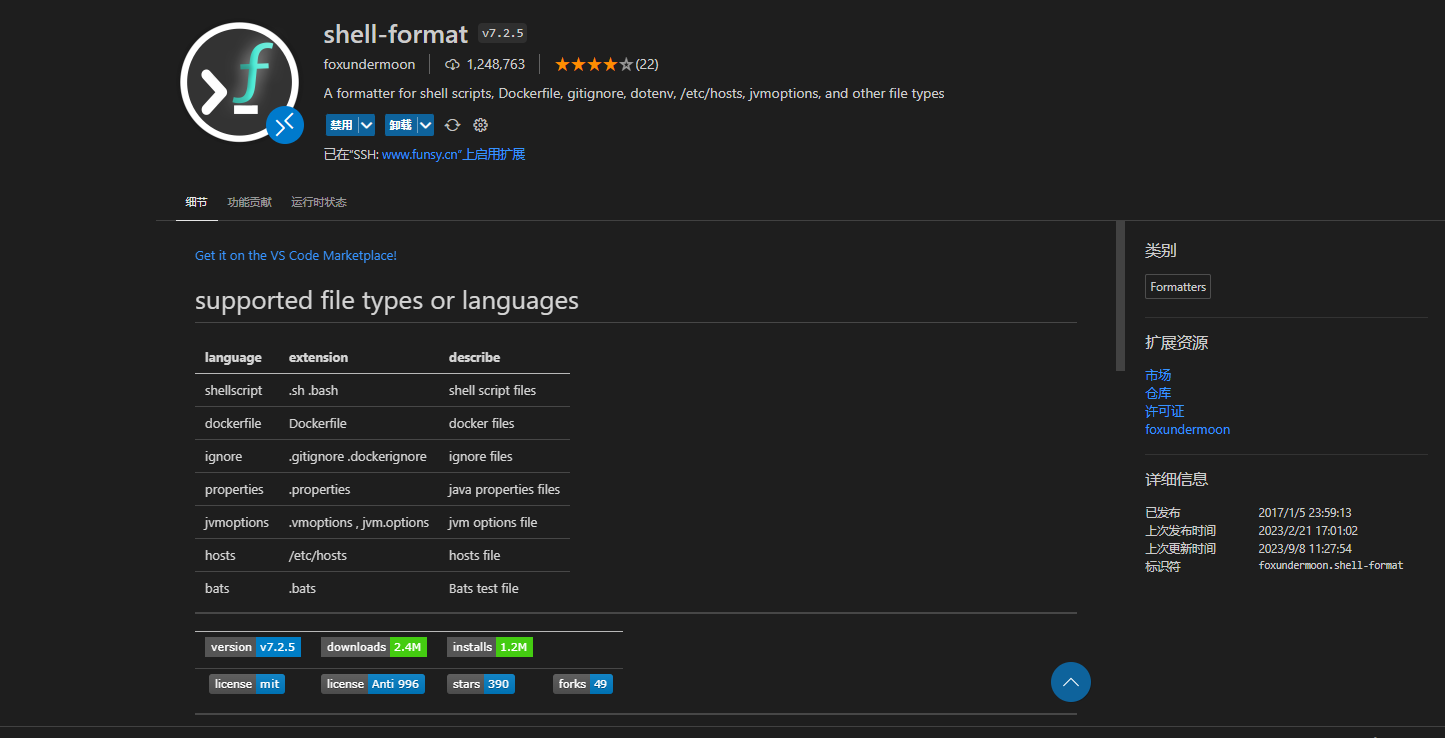Switch to the 功能贡献 tab
This screenshot has height=738, width=1445.
249,202
